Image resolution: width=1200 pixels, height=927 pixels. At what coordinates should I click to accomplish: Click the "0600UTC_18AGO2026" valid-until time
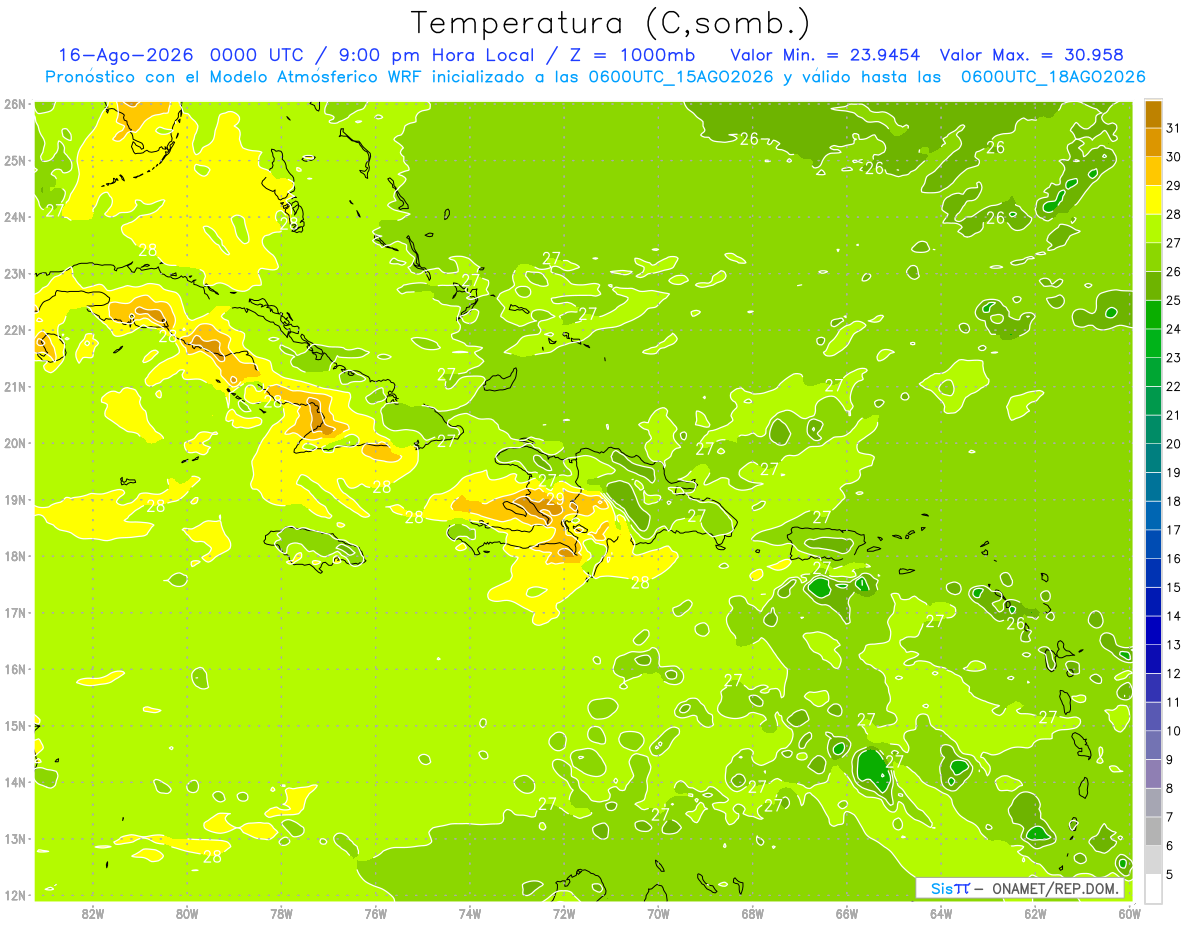coord(1053,77)
